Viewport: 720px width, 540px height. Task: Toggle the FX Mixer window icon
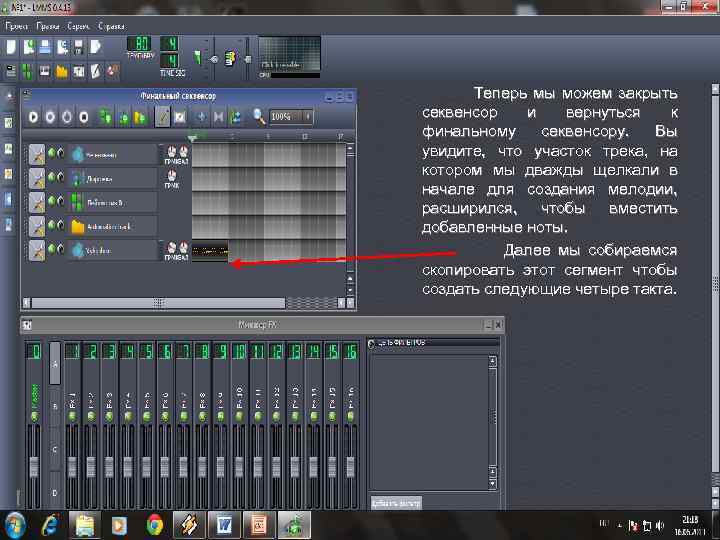click(79, 71)
